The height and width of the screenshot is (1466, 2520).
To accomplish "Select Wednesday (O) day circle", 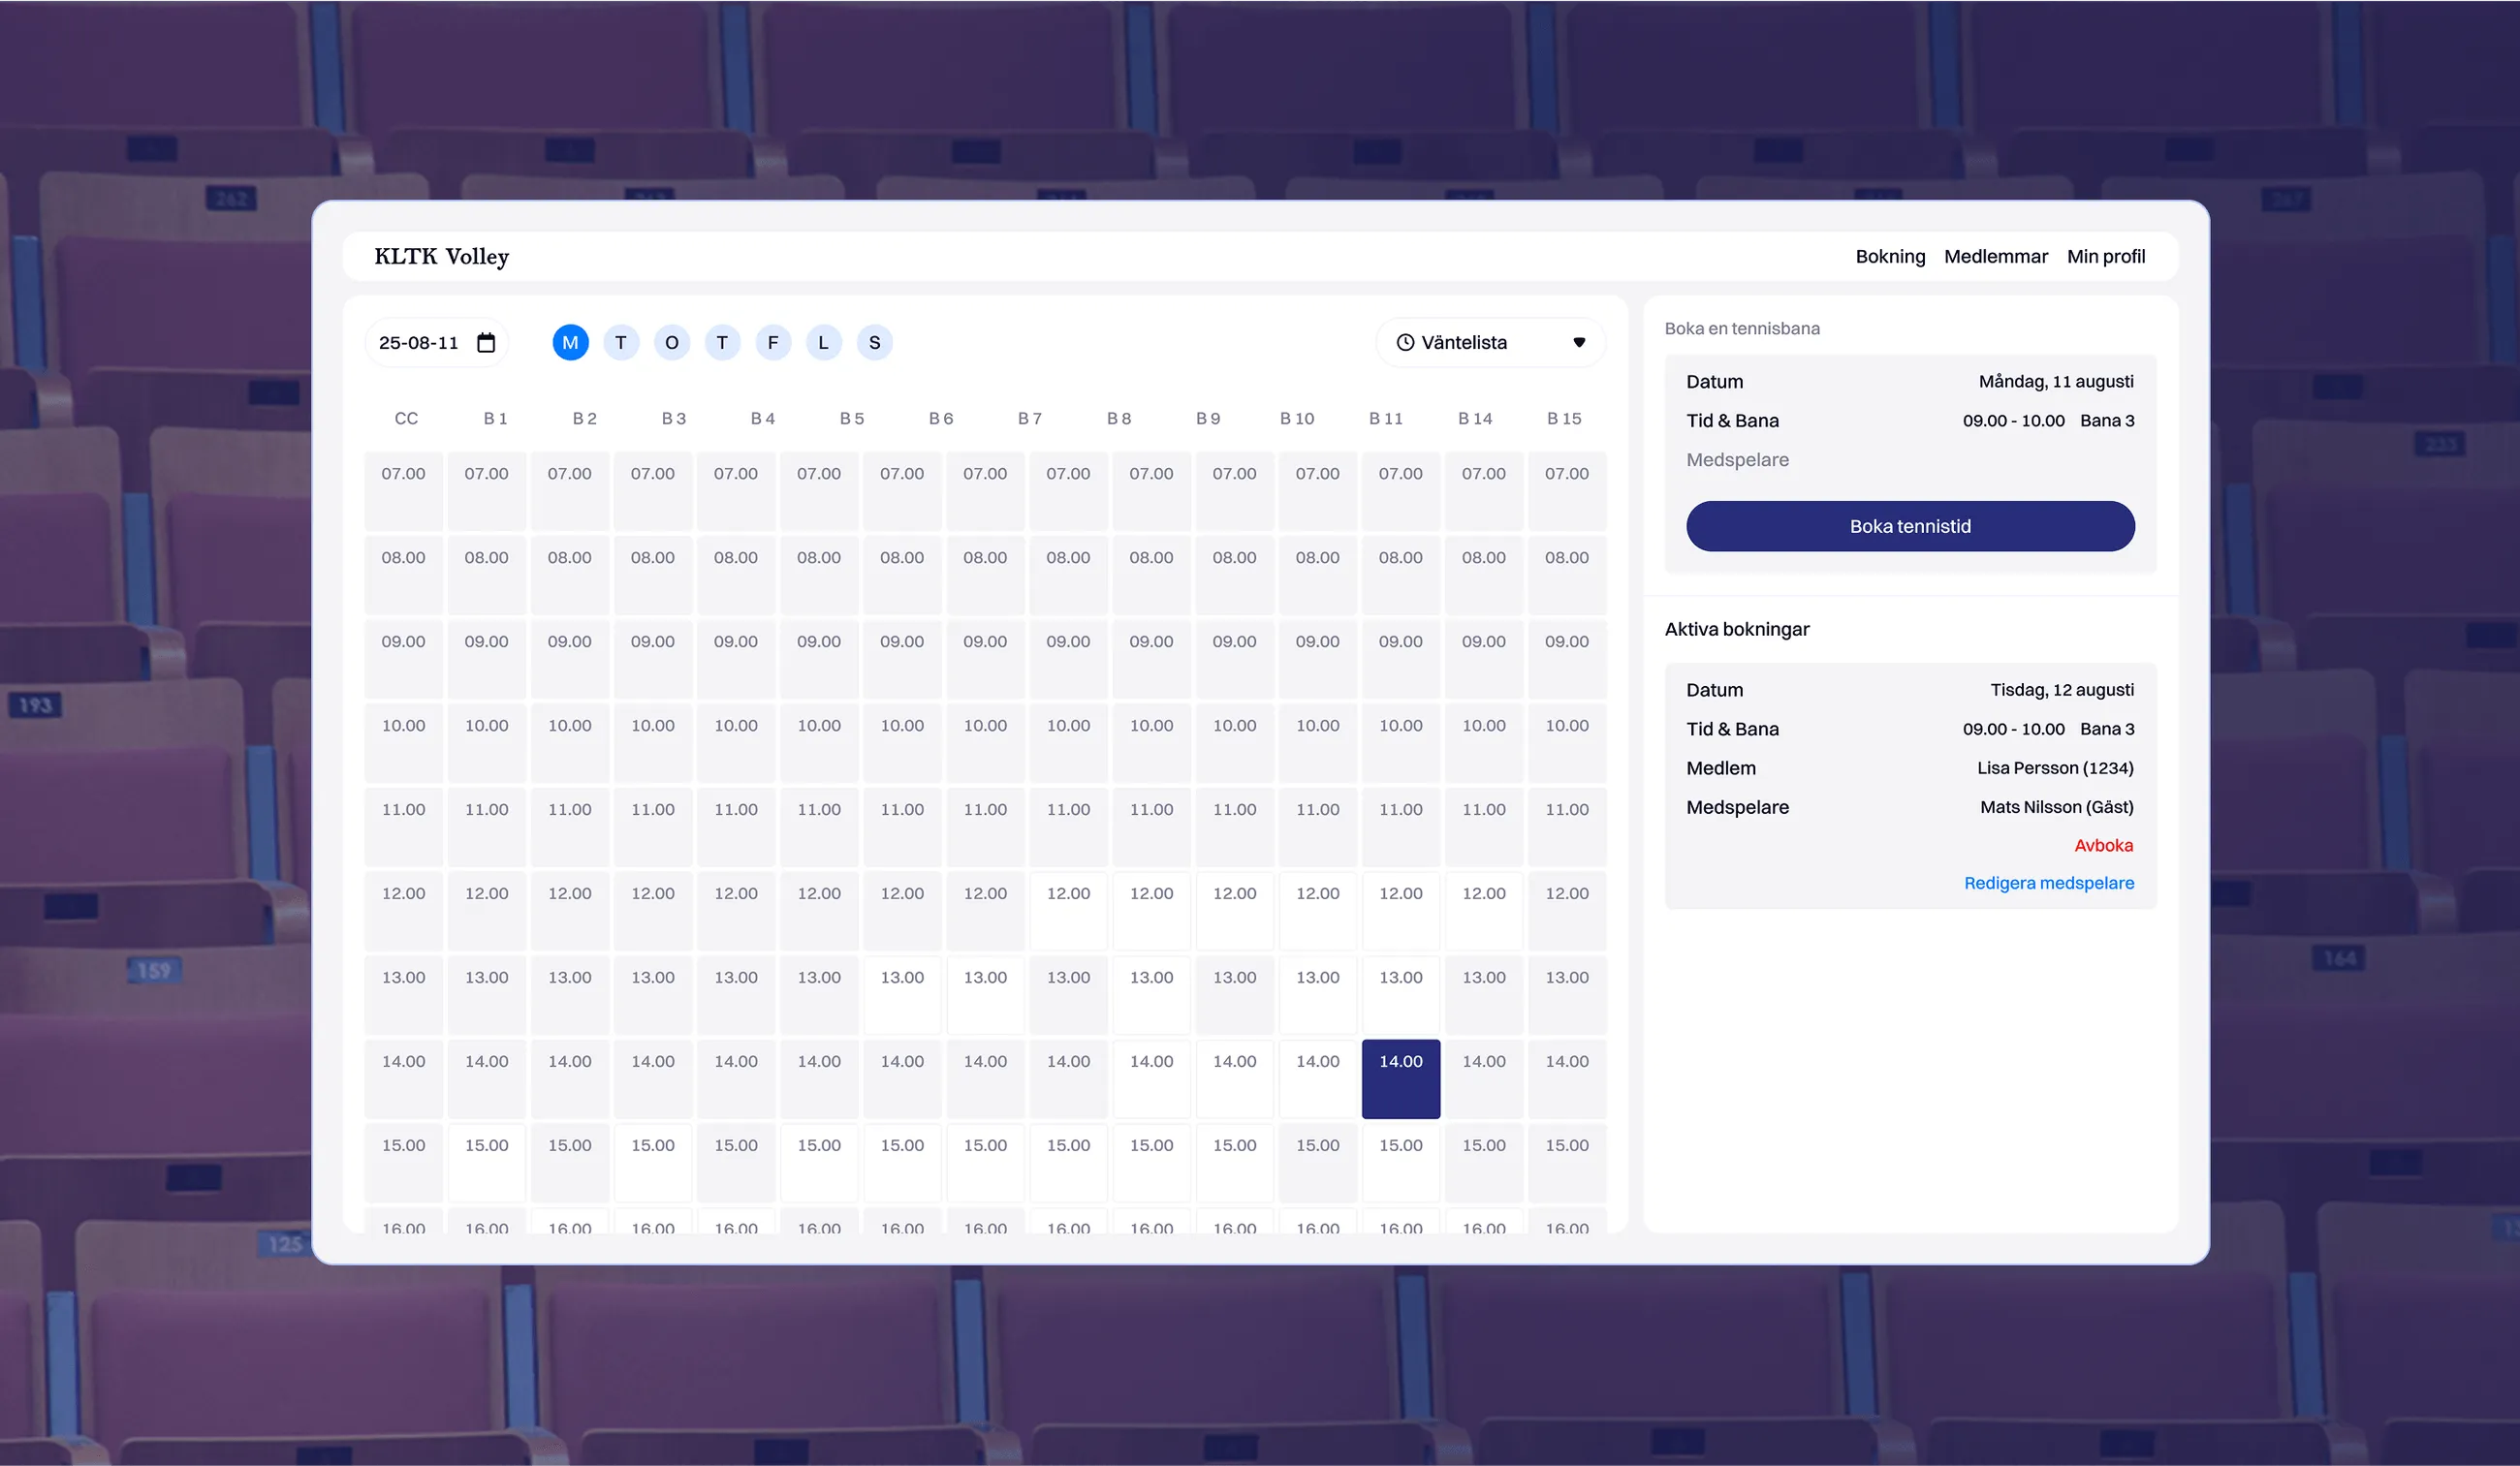I will [672, 343].
